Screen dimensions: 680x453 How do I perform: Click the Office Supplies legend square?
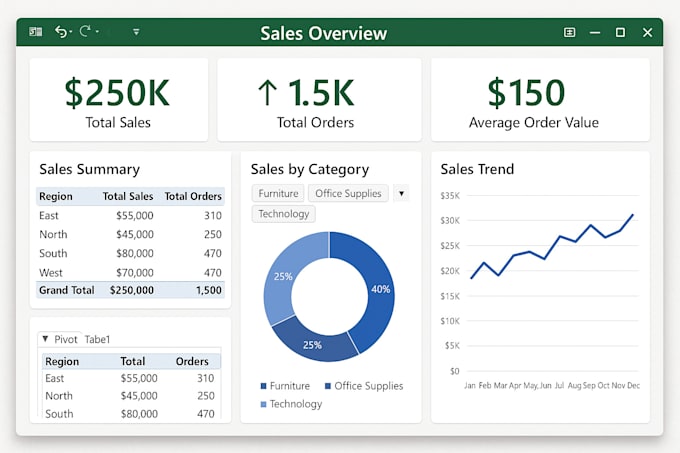[x=328, y=386]
